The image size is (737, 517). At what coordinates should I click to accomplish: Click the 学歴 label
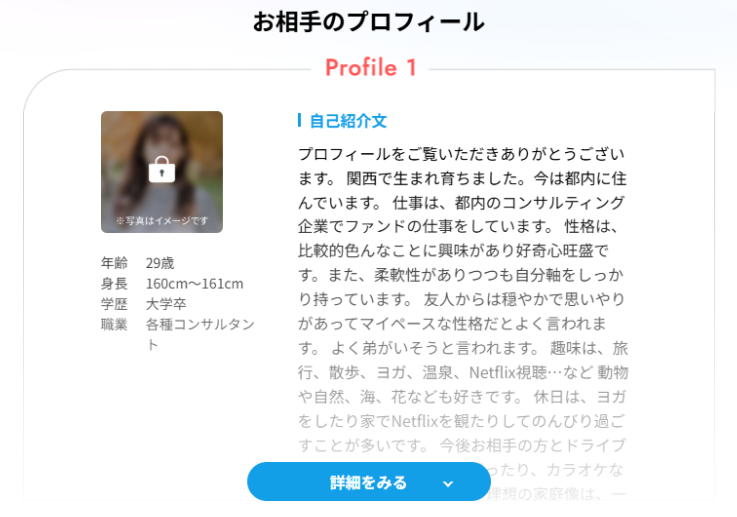[114, 304]
